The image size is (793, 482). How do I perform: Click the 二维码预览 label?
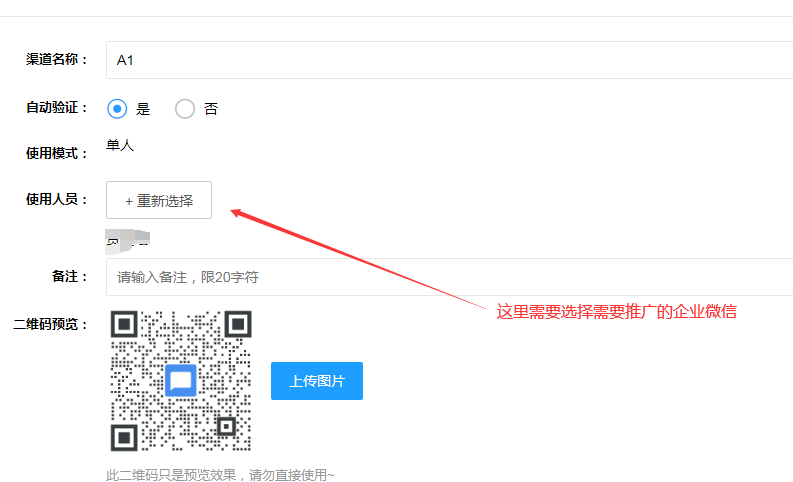tap(51, 324)
